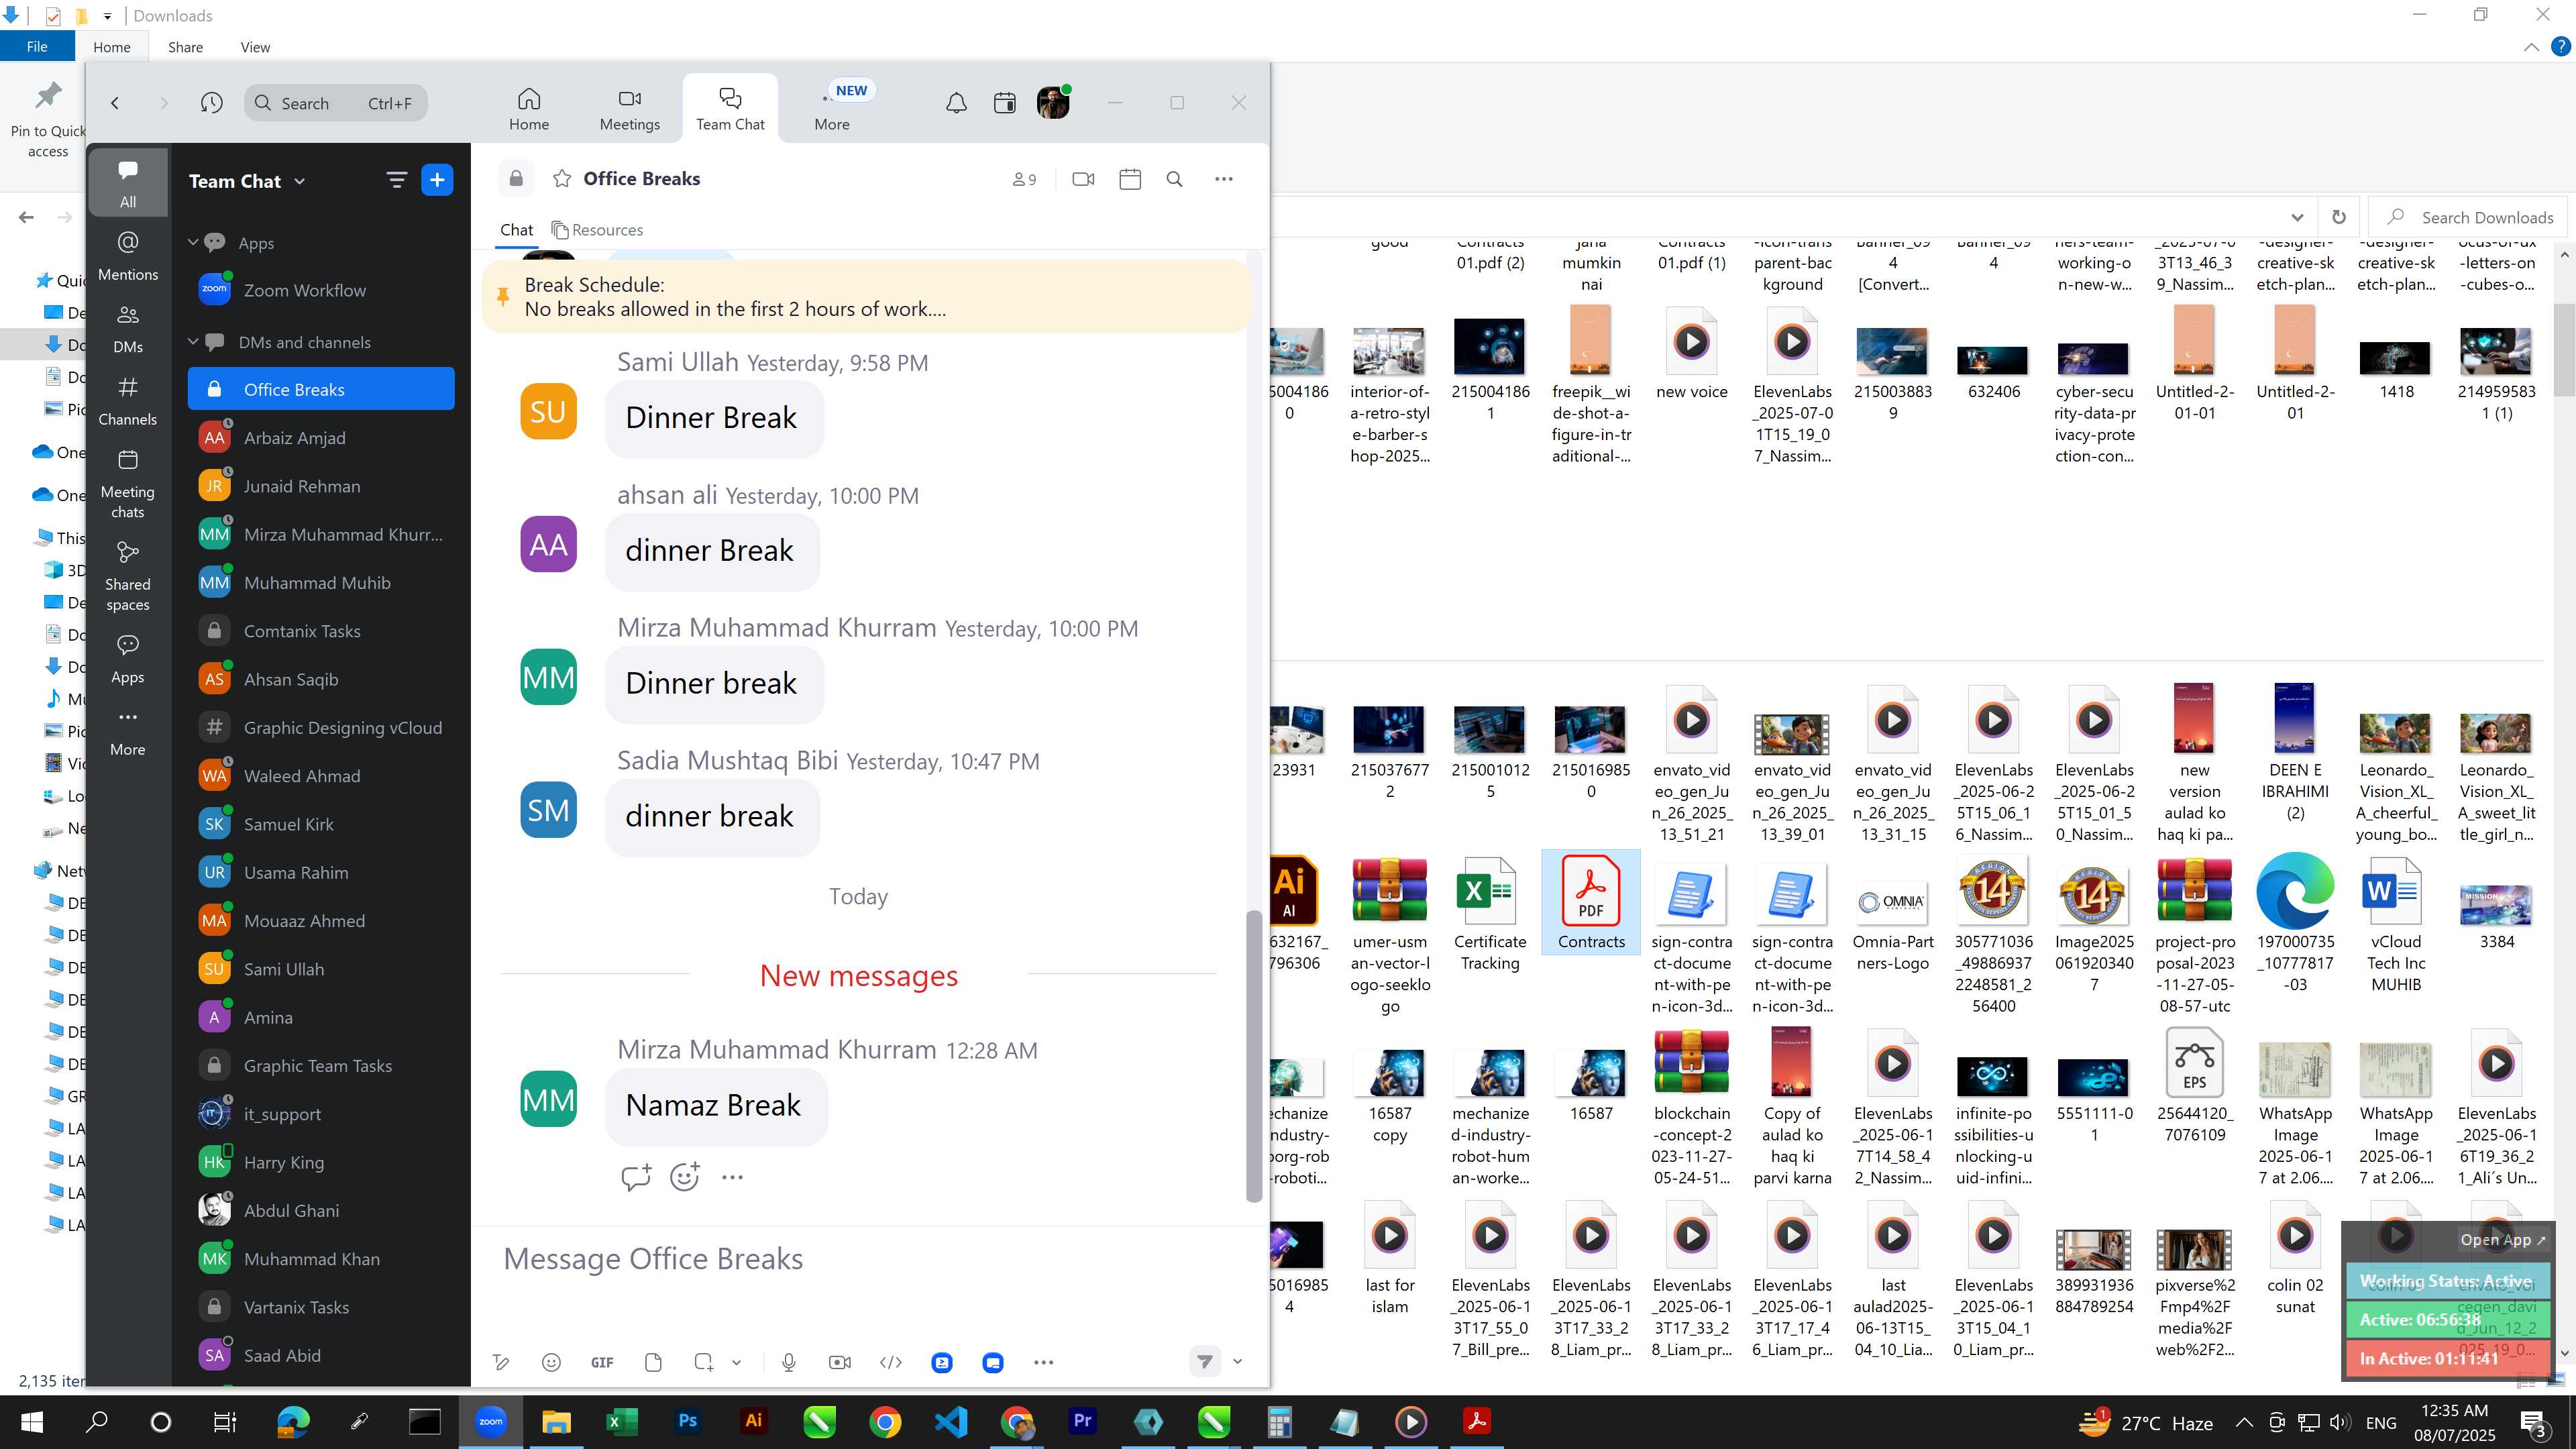
Task: Open chat with Arbaiz Amjad
Action: (x=321, y=438)
